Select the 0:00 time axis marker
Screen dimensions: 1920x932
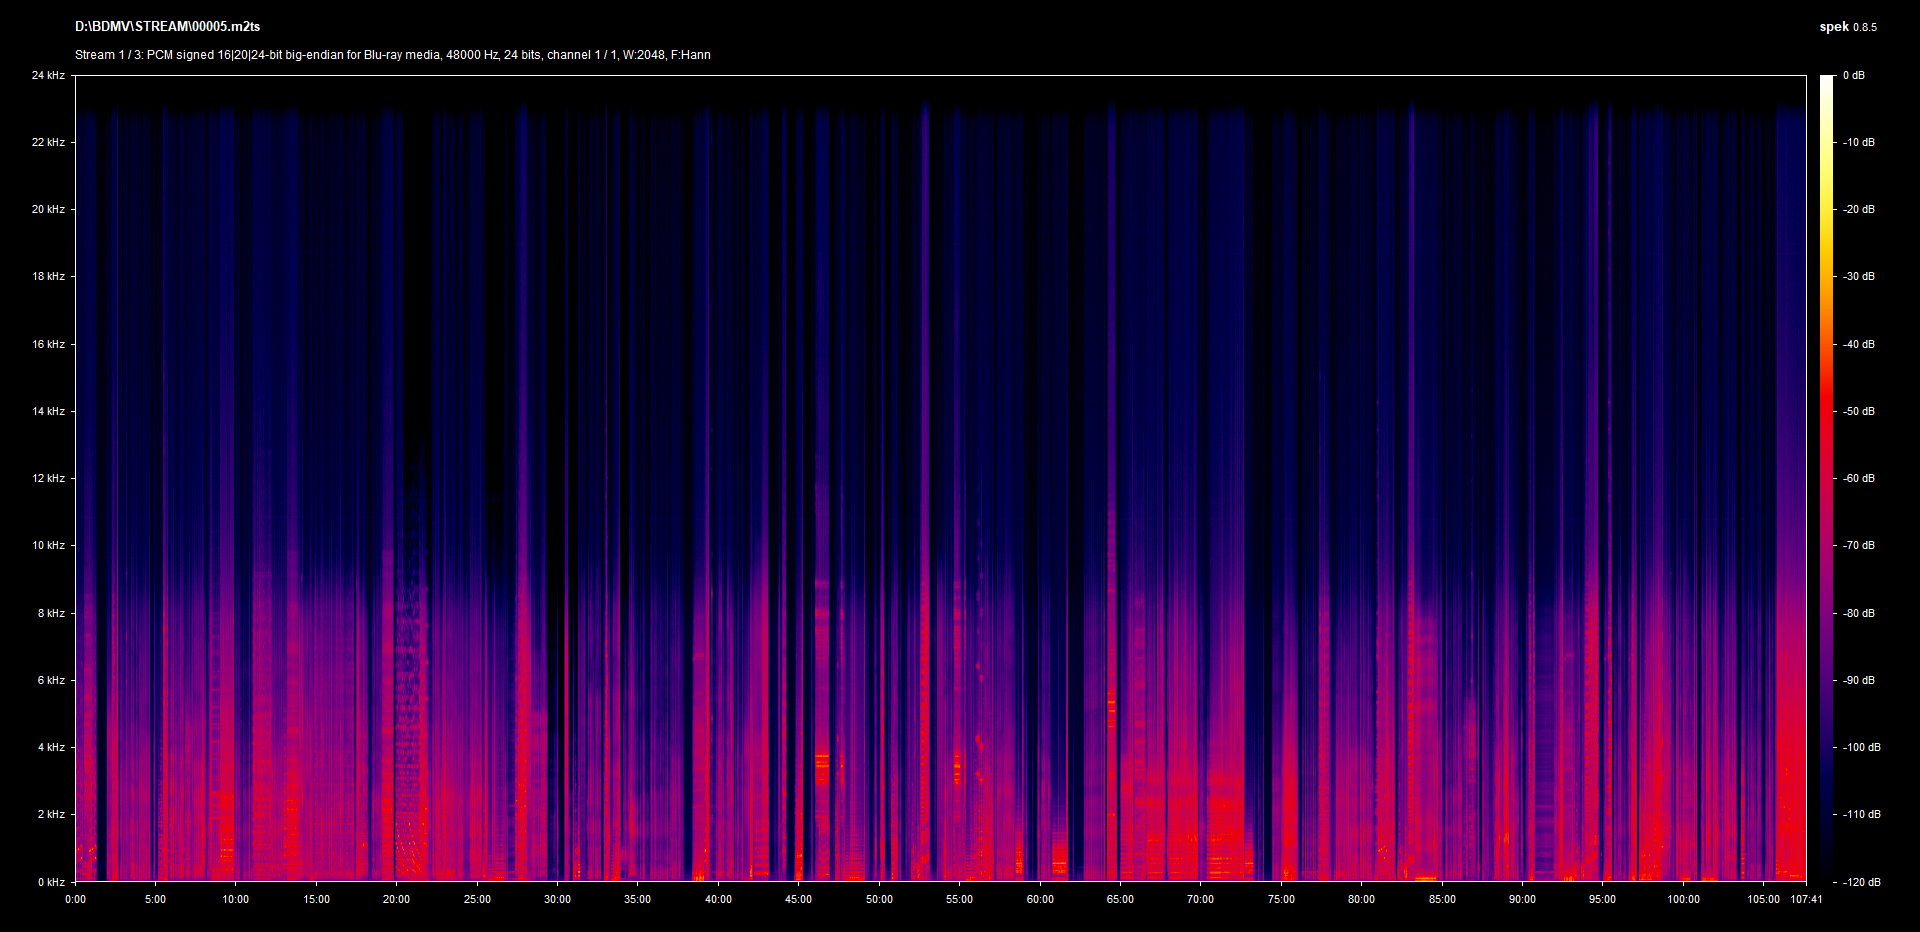tap(76, 900)
